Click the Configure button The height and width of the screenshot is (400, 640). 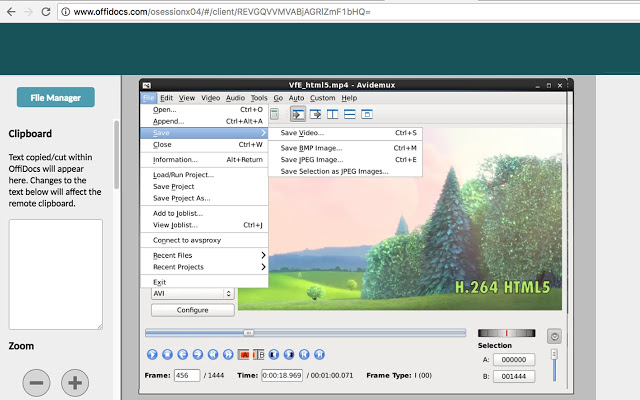pyautogui.click(x=193, y=310)
